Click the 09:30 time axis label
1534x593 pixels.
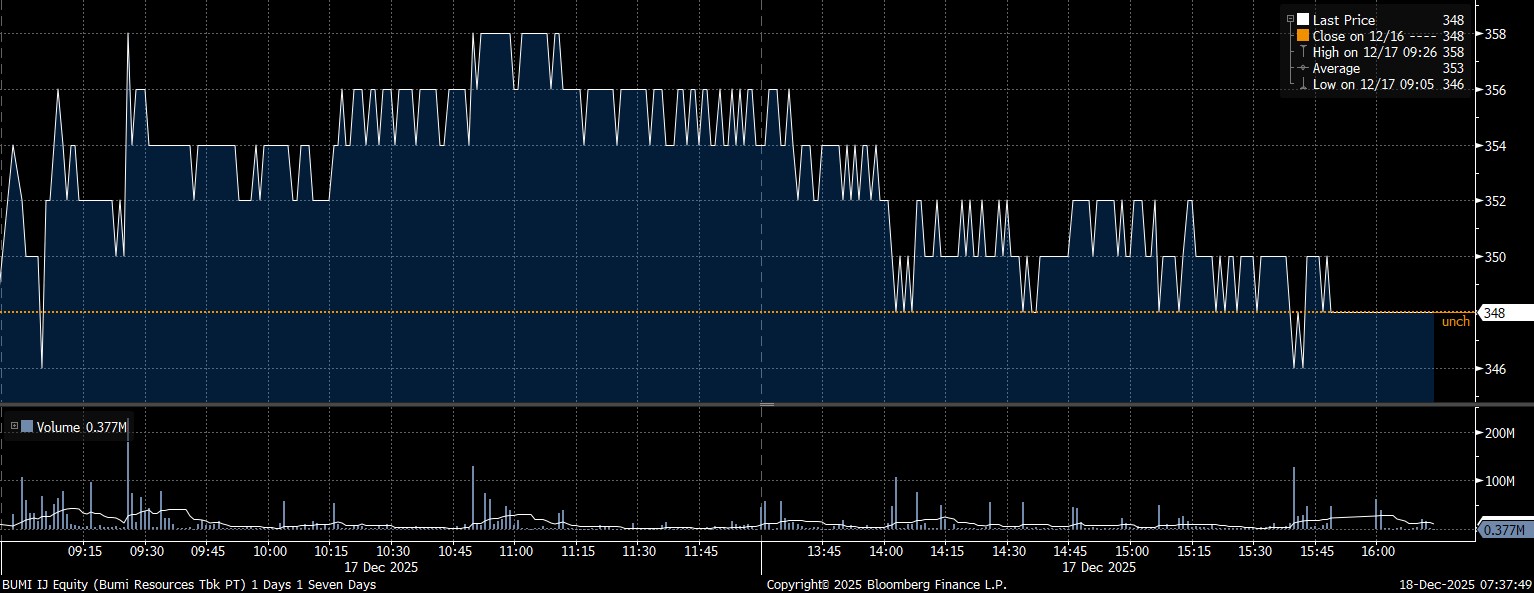point(146,551)
